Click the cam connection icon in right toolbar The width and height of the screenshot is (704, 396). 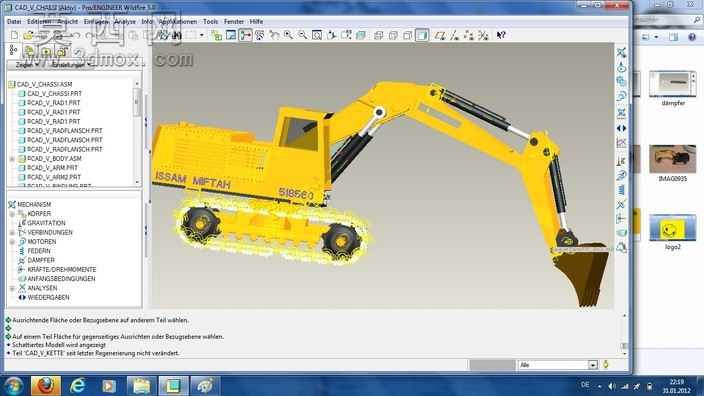tap(621, 67)
